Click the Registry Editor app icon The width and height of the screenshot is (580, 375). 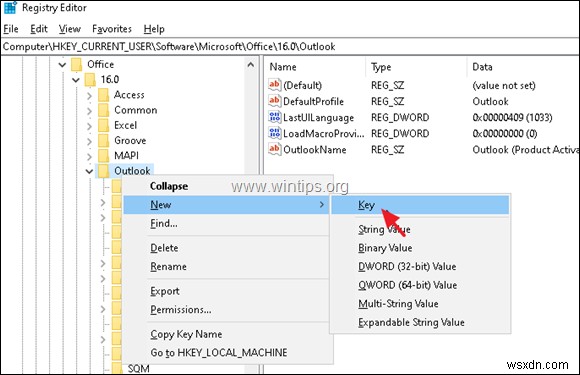tap(10, 7)
